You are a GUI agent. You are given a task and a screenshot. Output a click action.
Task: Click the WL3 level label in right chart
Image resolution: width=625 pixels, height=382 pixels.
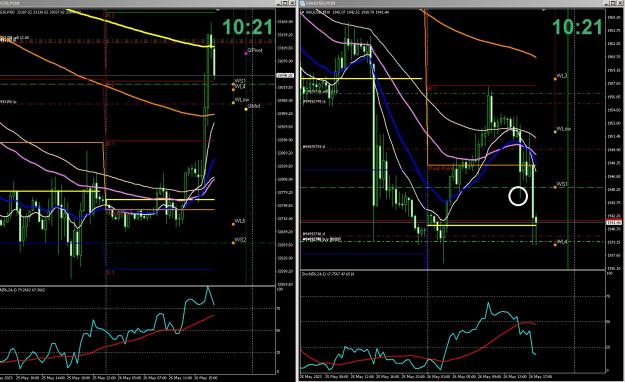(562, 76)
